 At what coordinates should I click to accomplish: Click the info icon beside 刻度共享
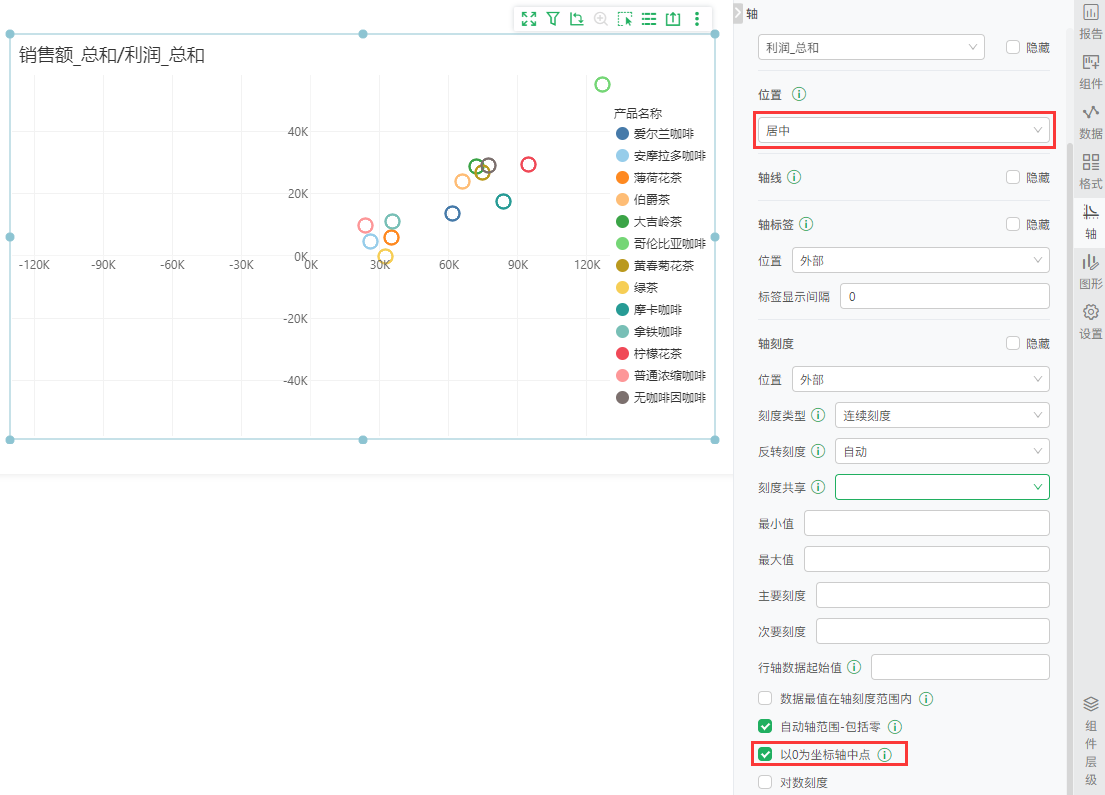[818, 487]
